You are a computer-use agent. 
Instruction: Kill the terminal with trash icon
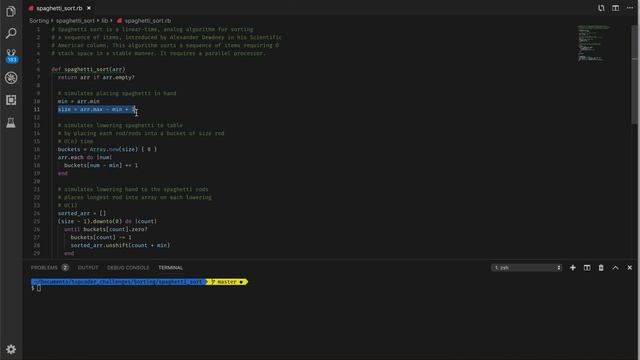pyautogui.click(x=601, y=268)
